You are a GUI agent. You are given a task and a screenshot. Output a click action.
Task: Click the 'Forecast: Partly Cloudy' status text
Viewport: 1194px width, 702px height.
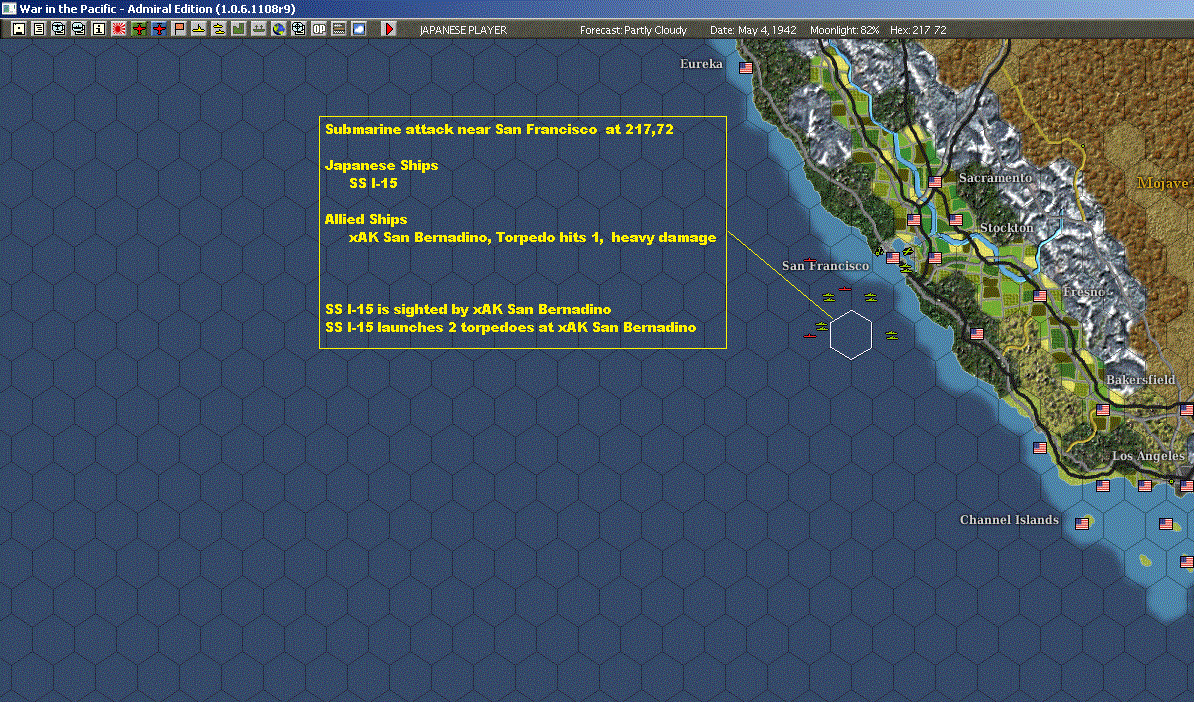click(x=633, y=30)
